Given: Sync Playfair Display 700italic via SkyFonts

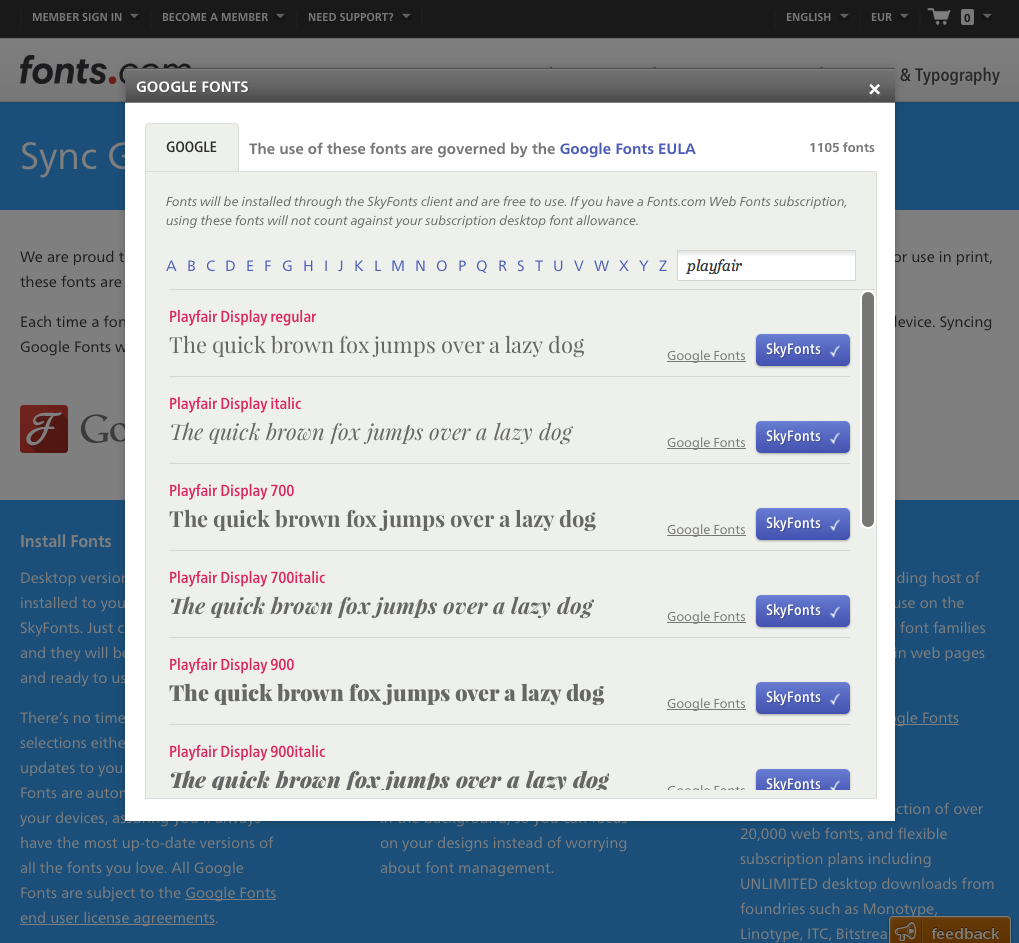Looking at the screenshot, I should (x=803, y=611).
